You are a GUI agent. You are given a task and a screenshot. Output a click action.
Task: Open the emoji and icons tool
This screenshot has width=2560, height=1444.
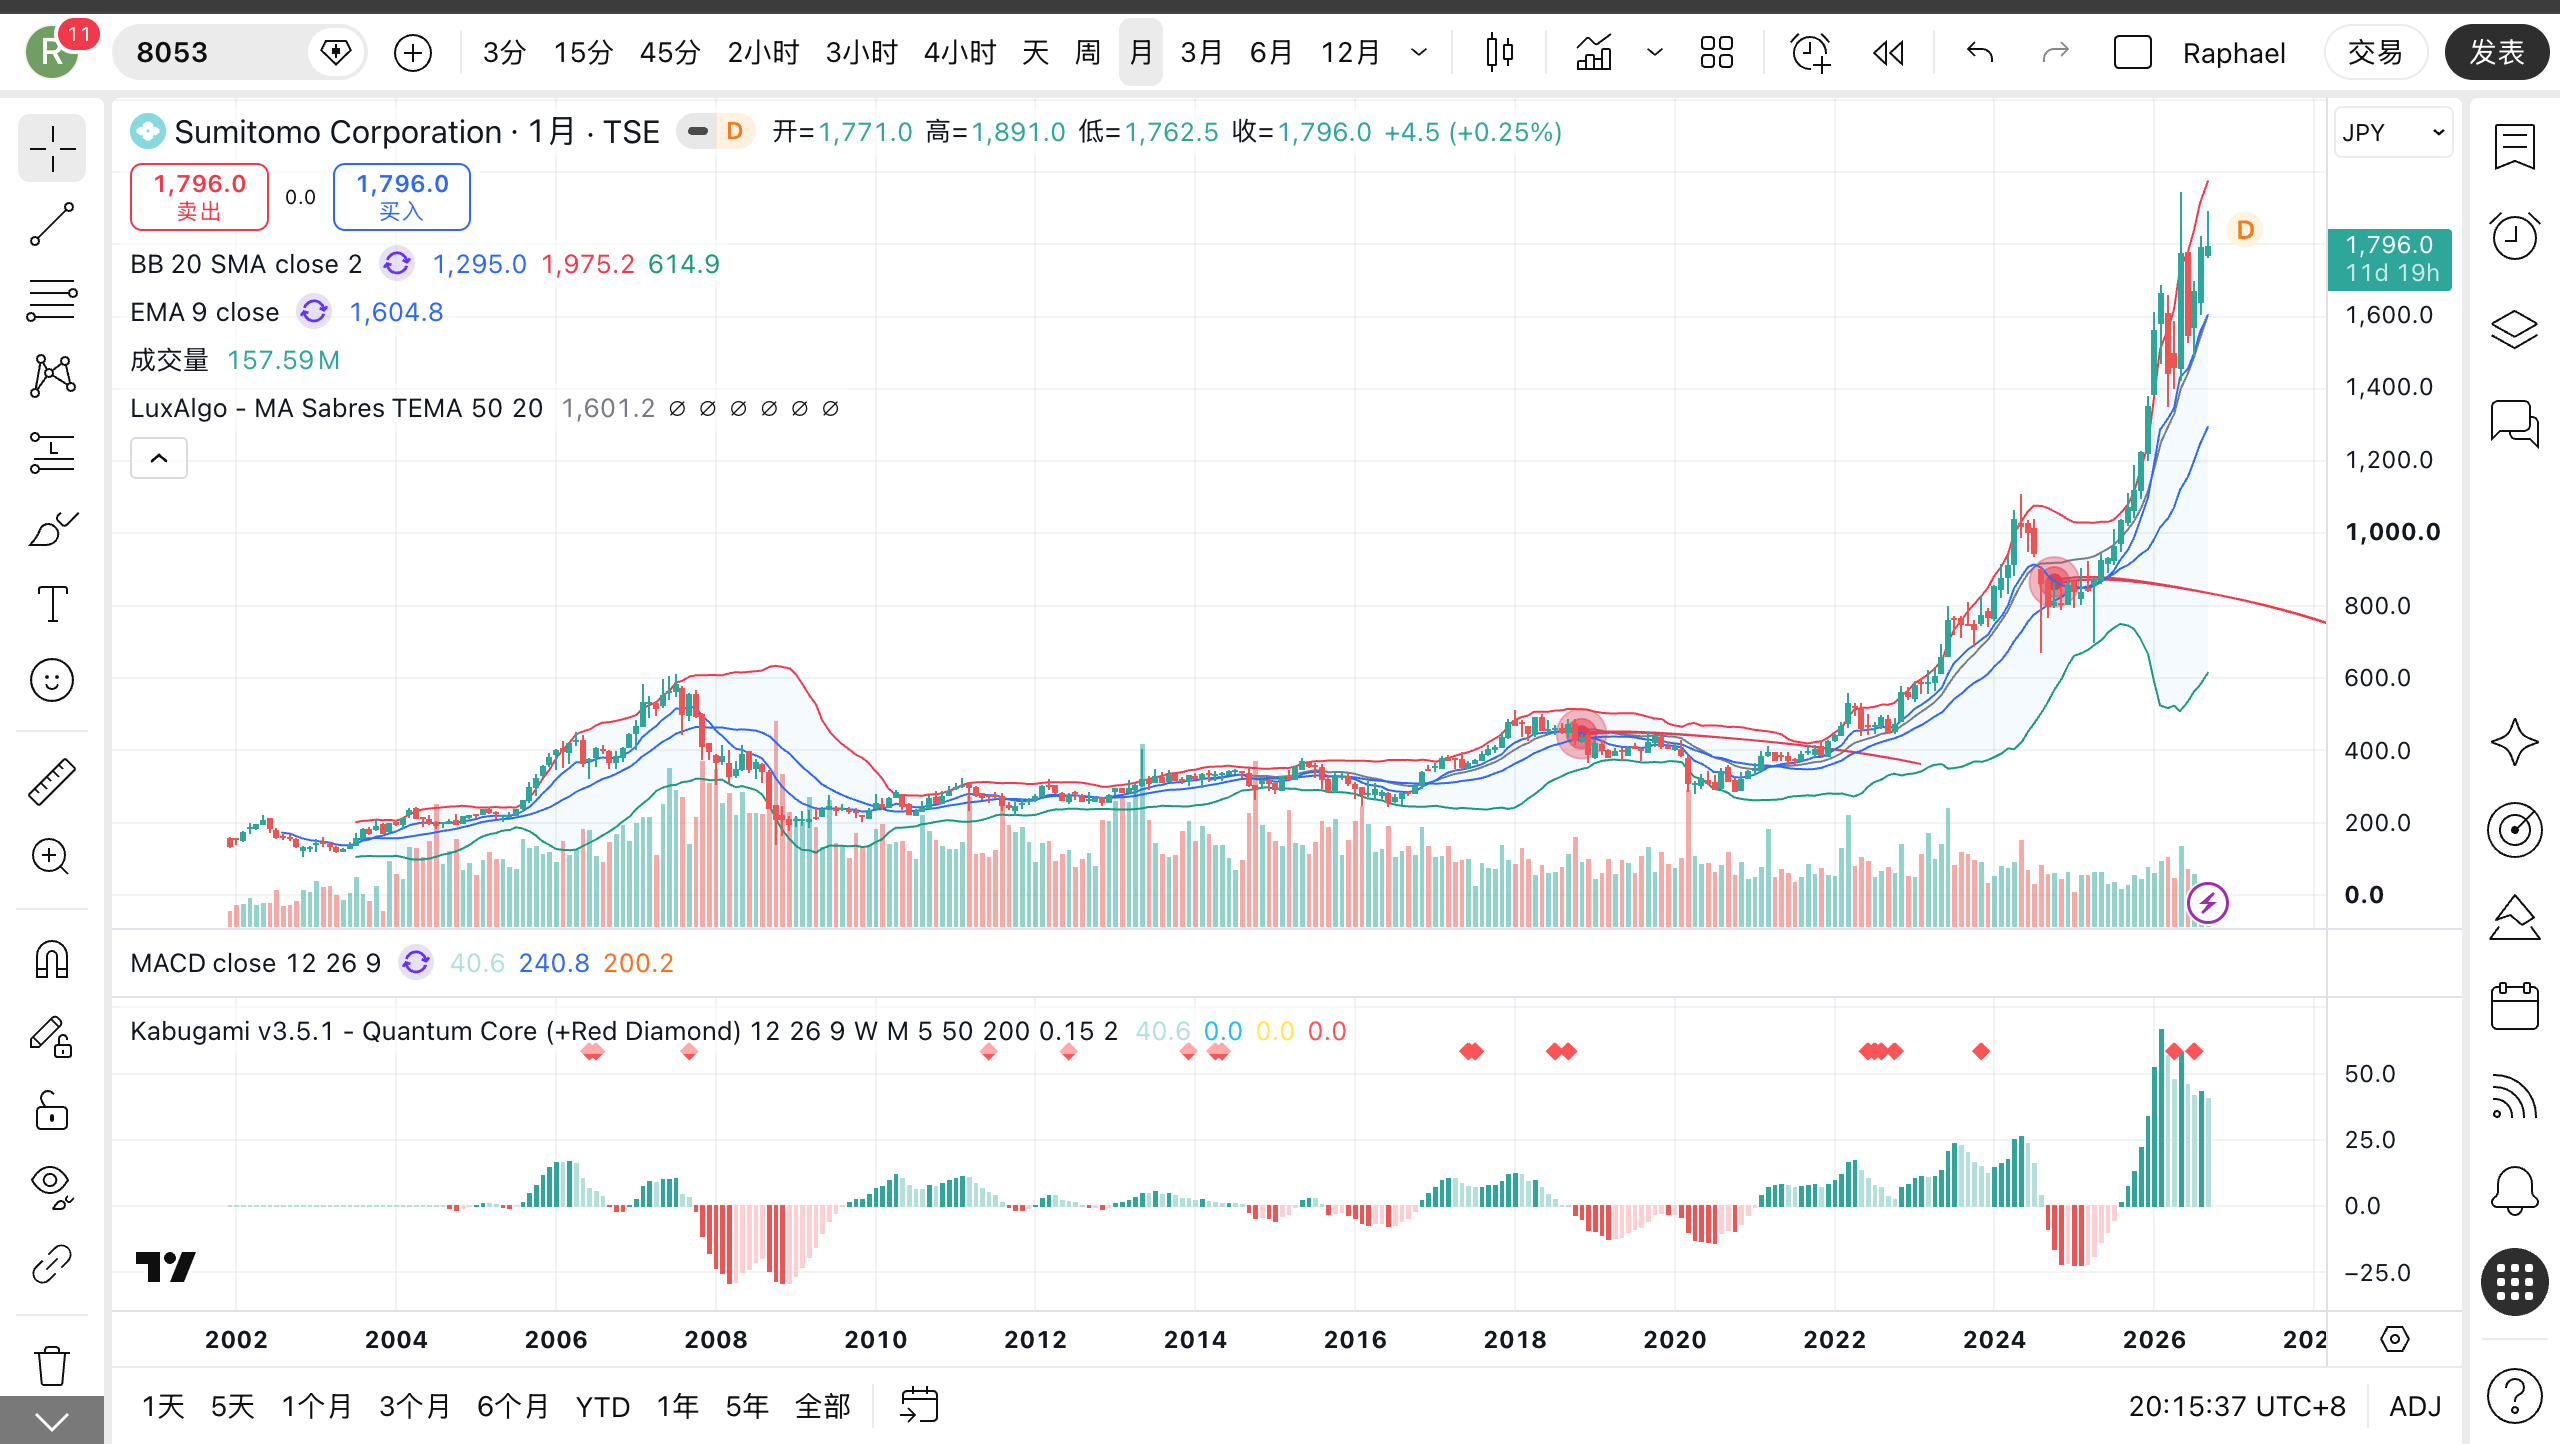pyautogui.click(x=52, y=680)
